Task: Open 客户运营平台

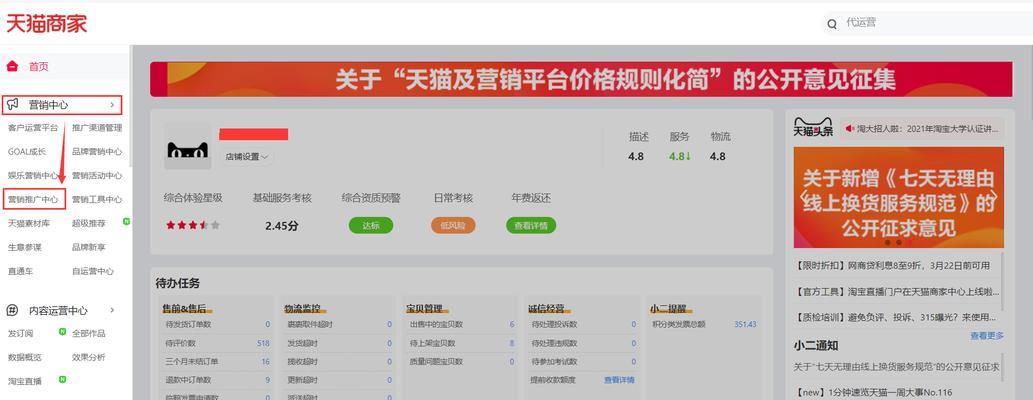Action: point(33,128)
